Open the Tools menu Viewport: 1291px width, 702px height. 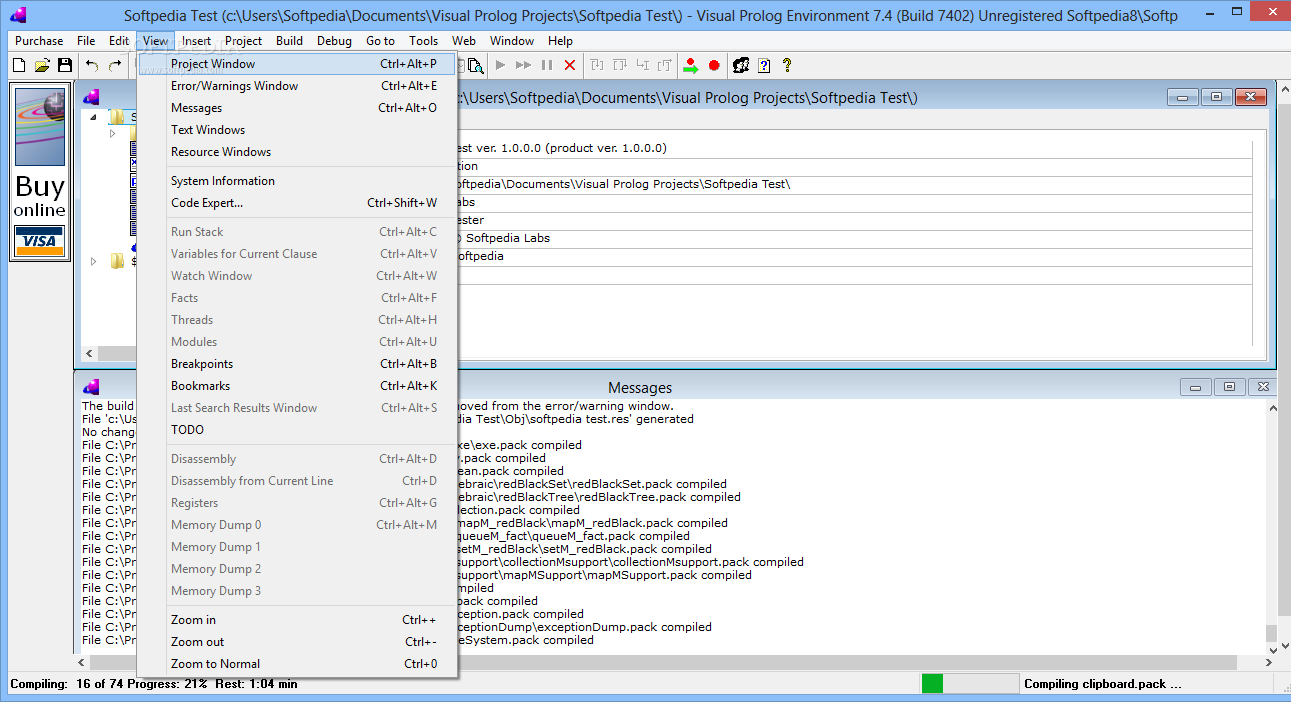point(423,41)
